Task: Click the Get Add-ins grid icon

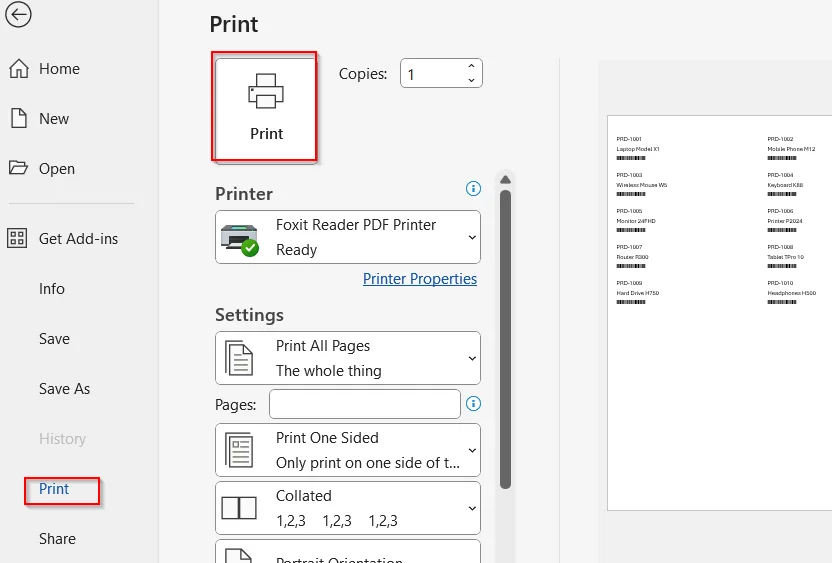Action: 17,238
